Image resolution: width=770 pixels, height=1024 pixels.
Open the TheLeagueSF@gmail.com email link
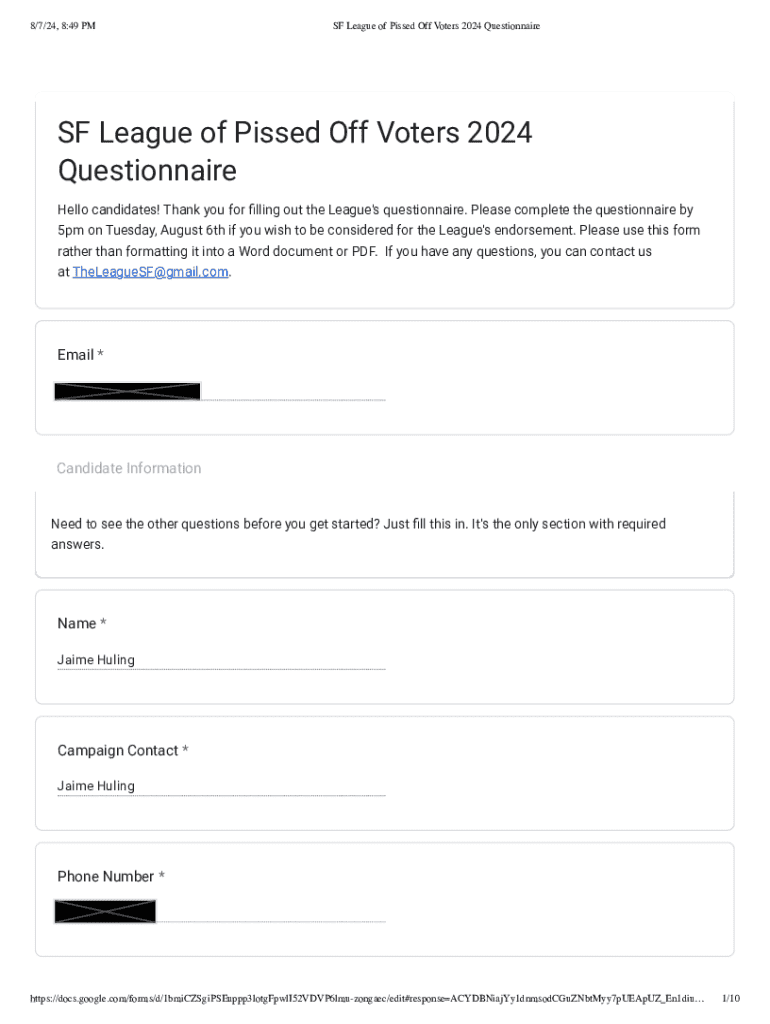(150, 272)
